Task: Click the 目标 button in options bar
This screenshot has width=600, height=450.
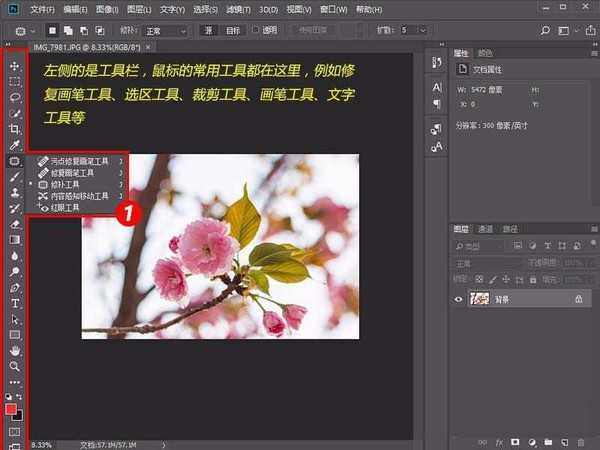Action: click(x=232, y=31)
